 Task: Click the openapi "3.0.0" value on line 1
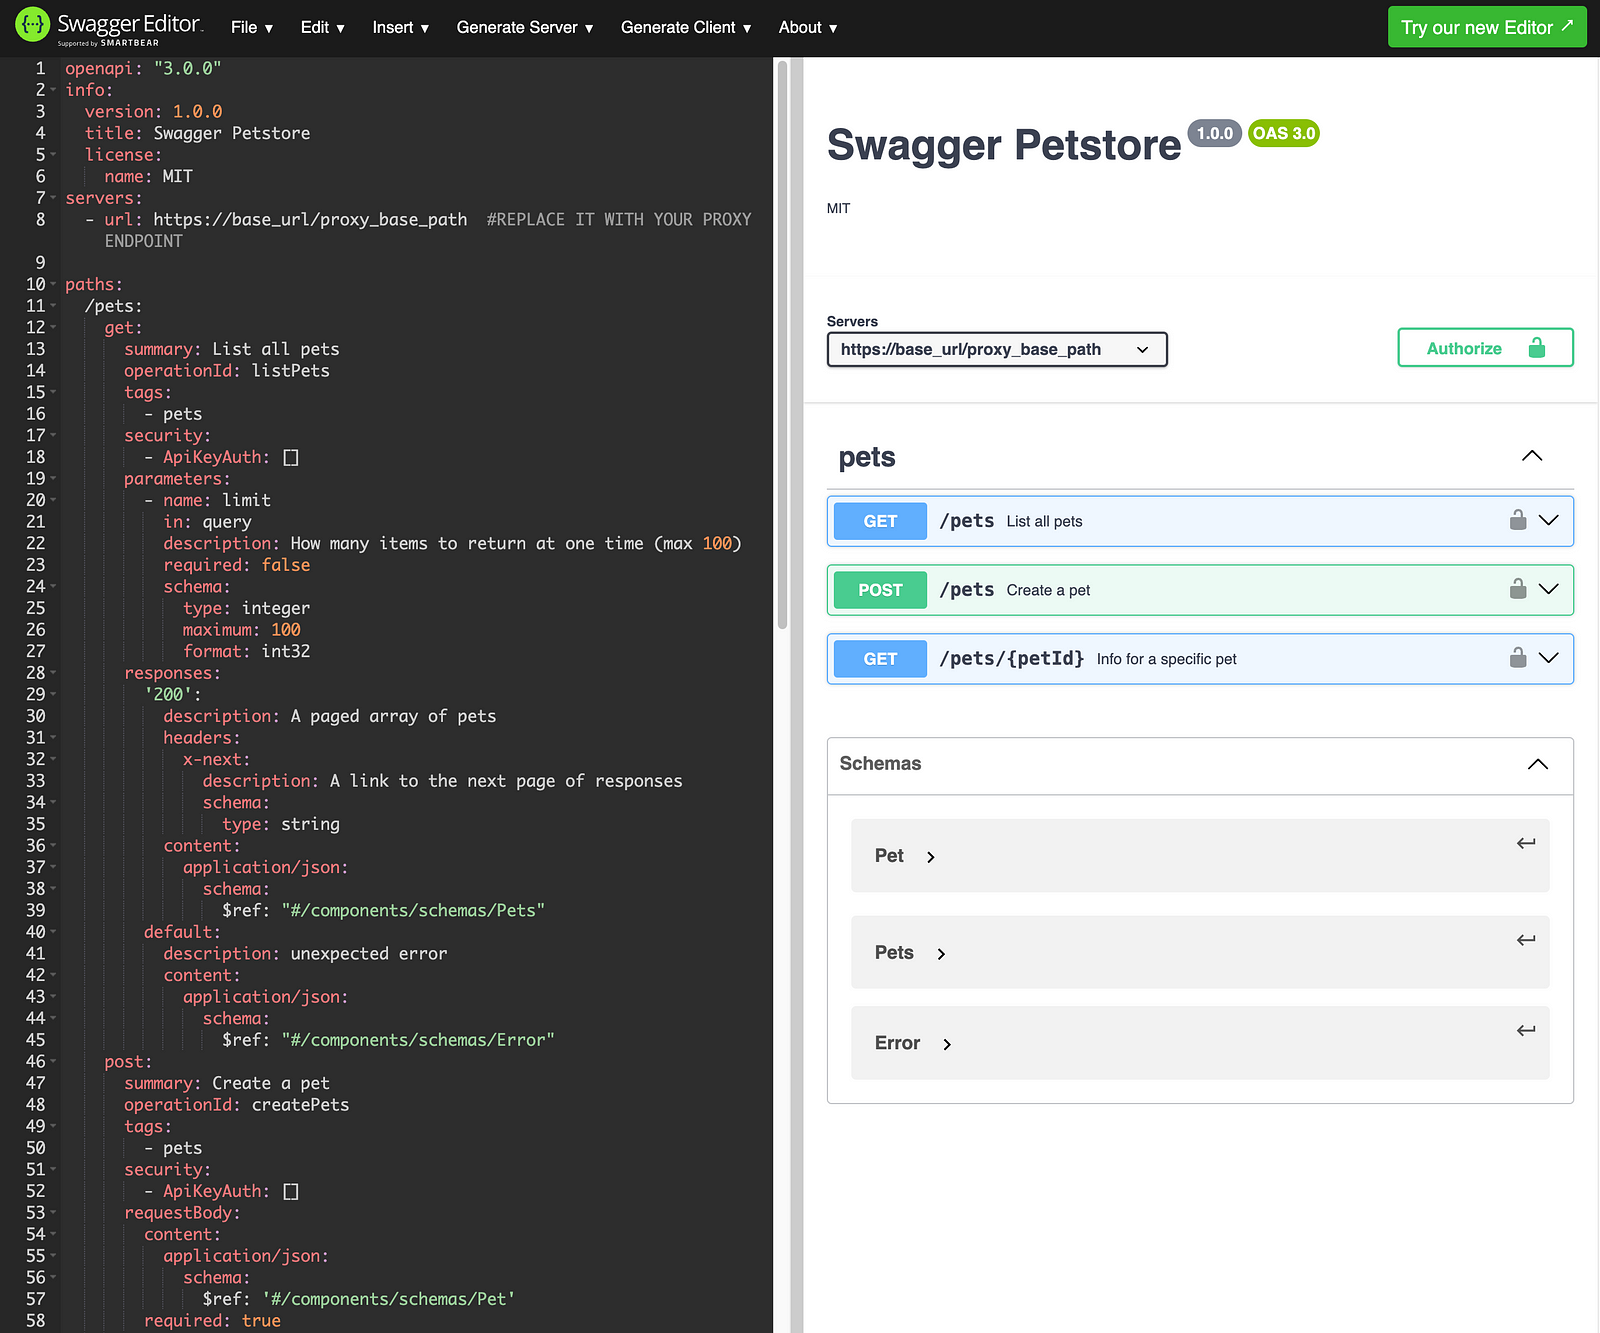(188, 68)
